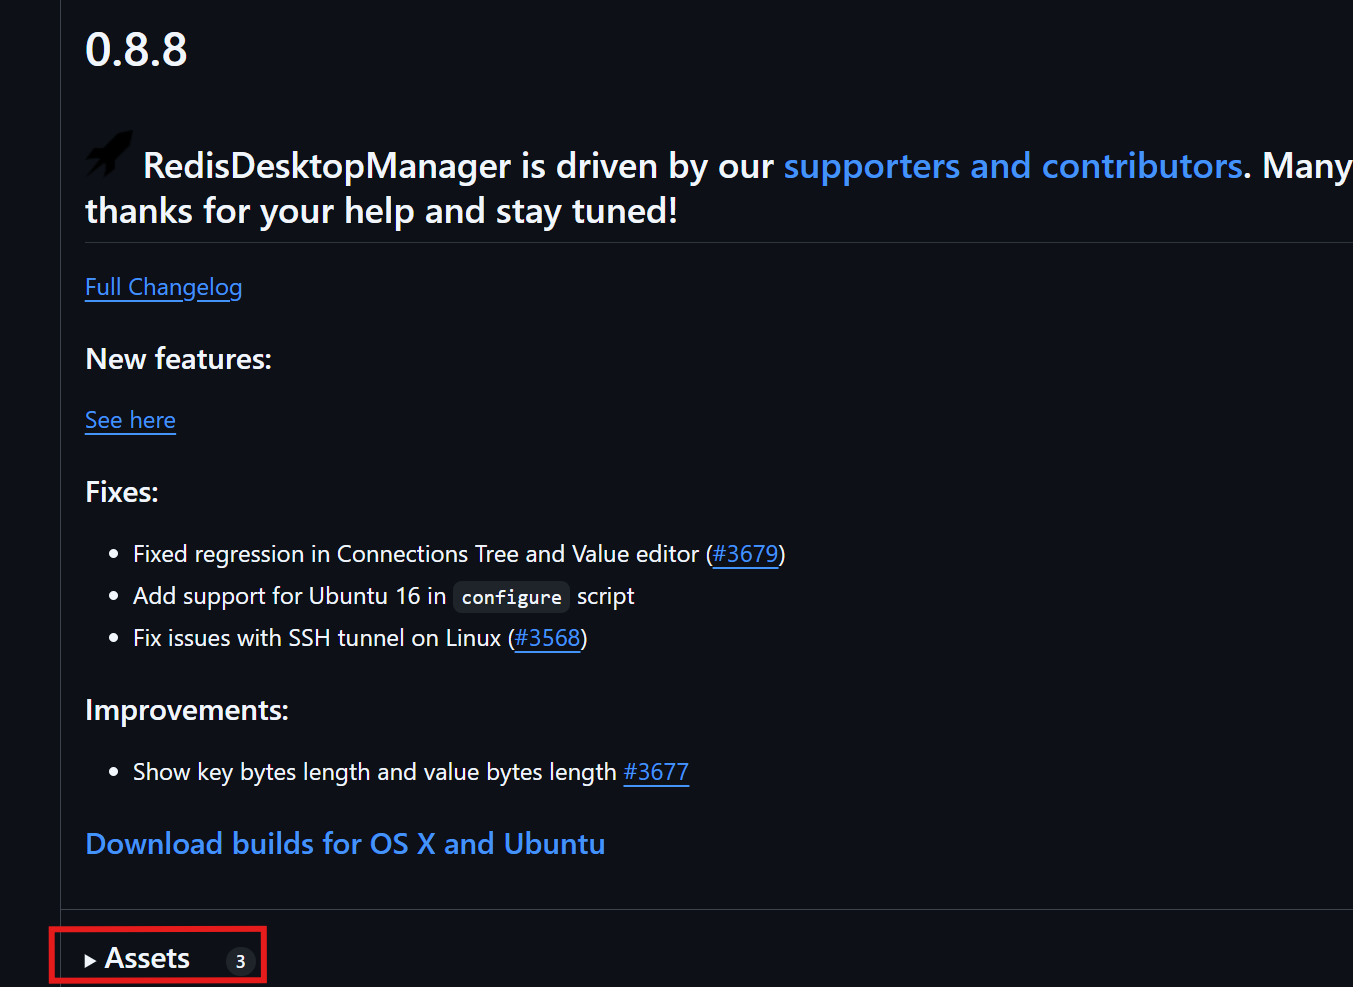This screenshot has height=987, width=1353.
Task: Click the Assets count badge showing 3
Action: pos(240,961)
